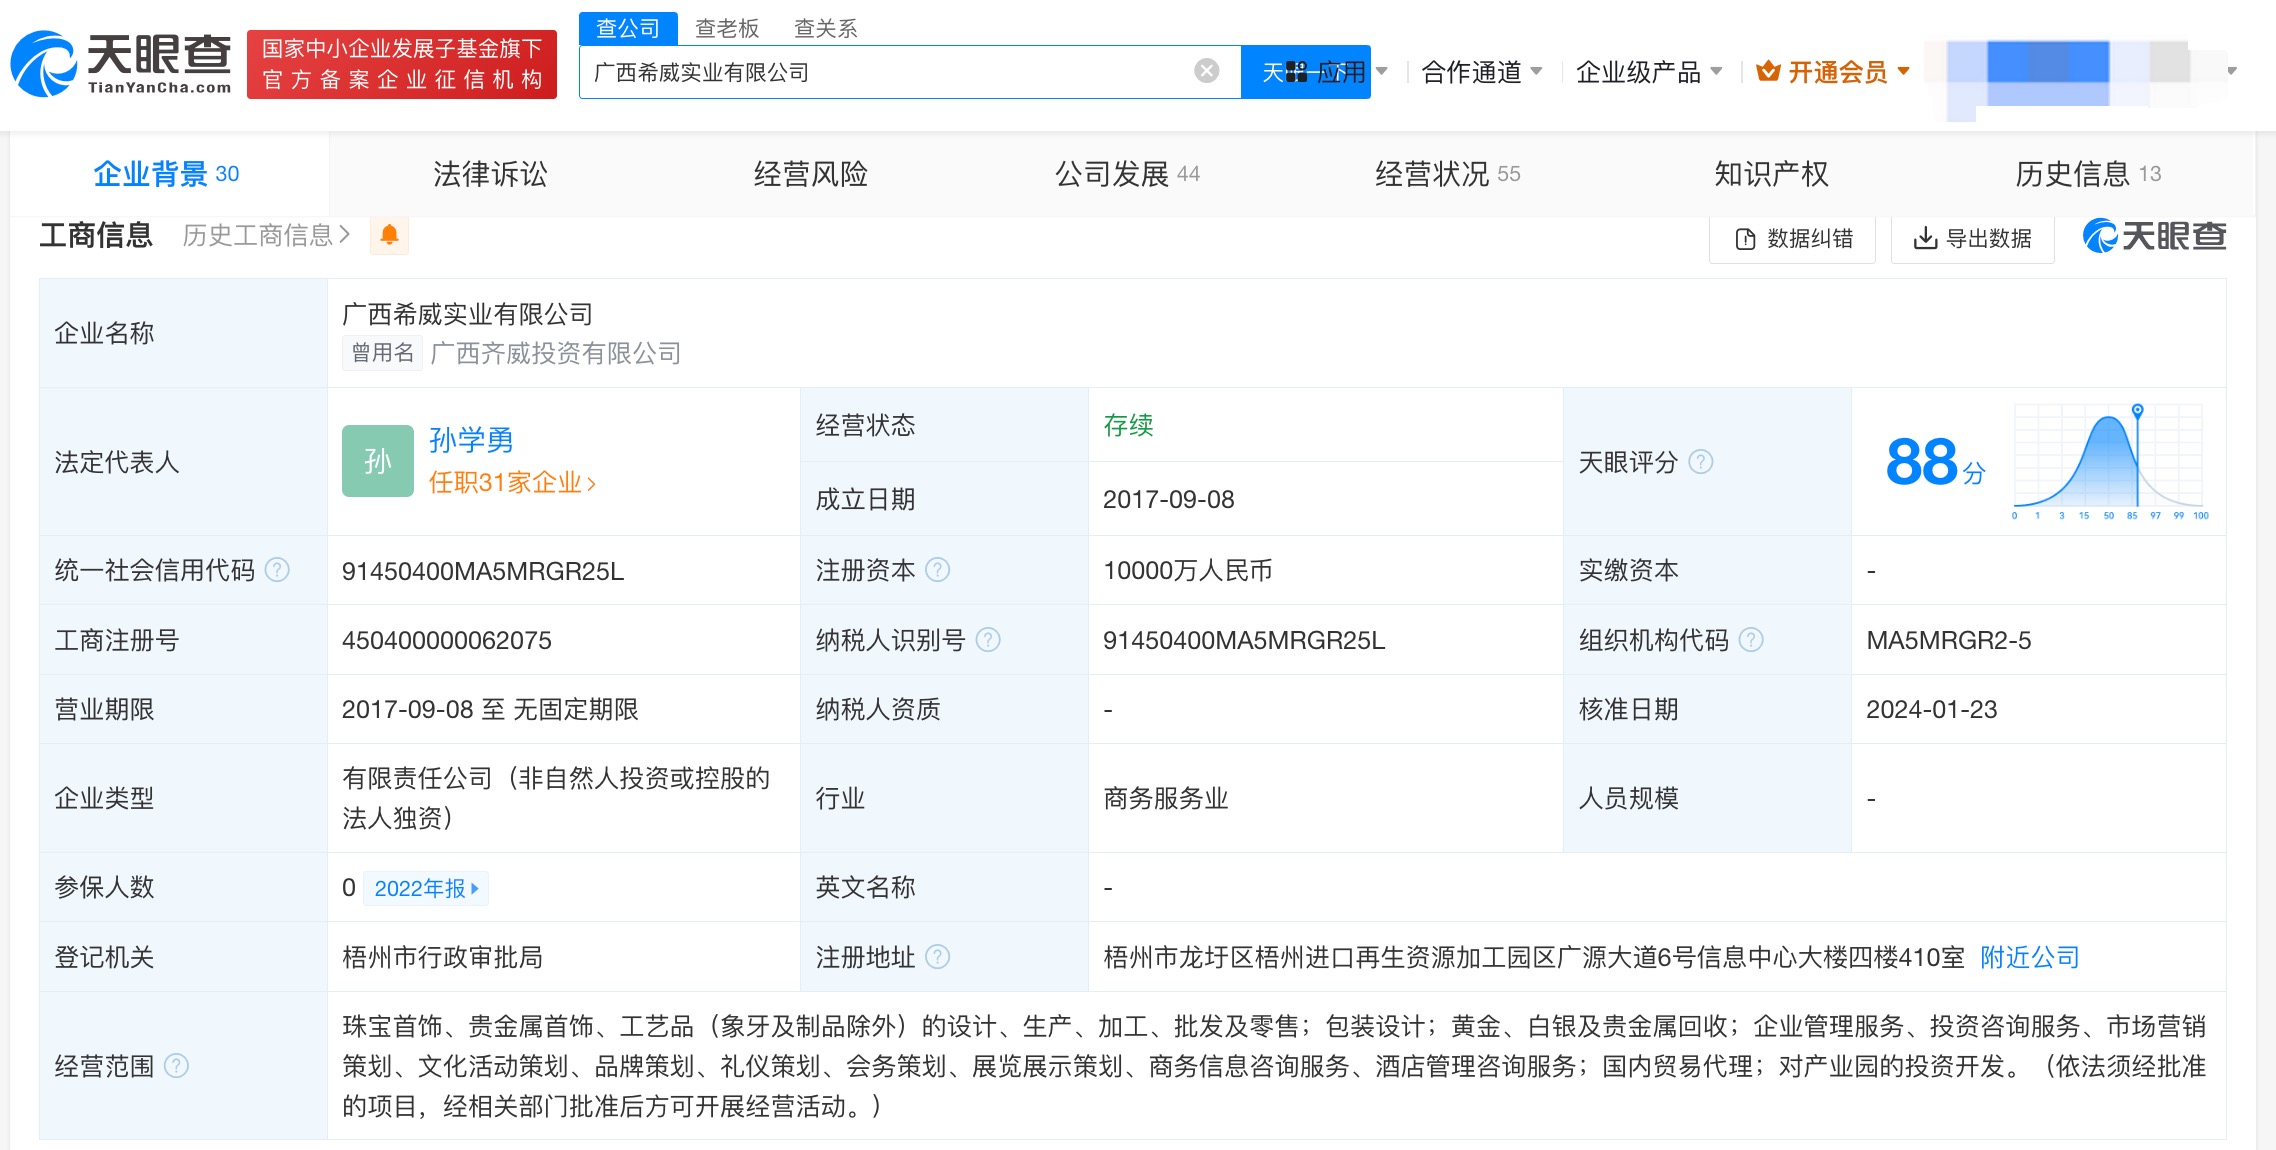This screenshot has height=1150, width=2276.
Task: Click the 数据纠错 button
Action: coord(1793,238)
